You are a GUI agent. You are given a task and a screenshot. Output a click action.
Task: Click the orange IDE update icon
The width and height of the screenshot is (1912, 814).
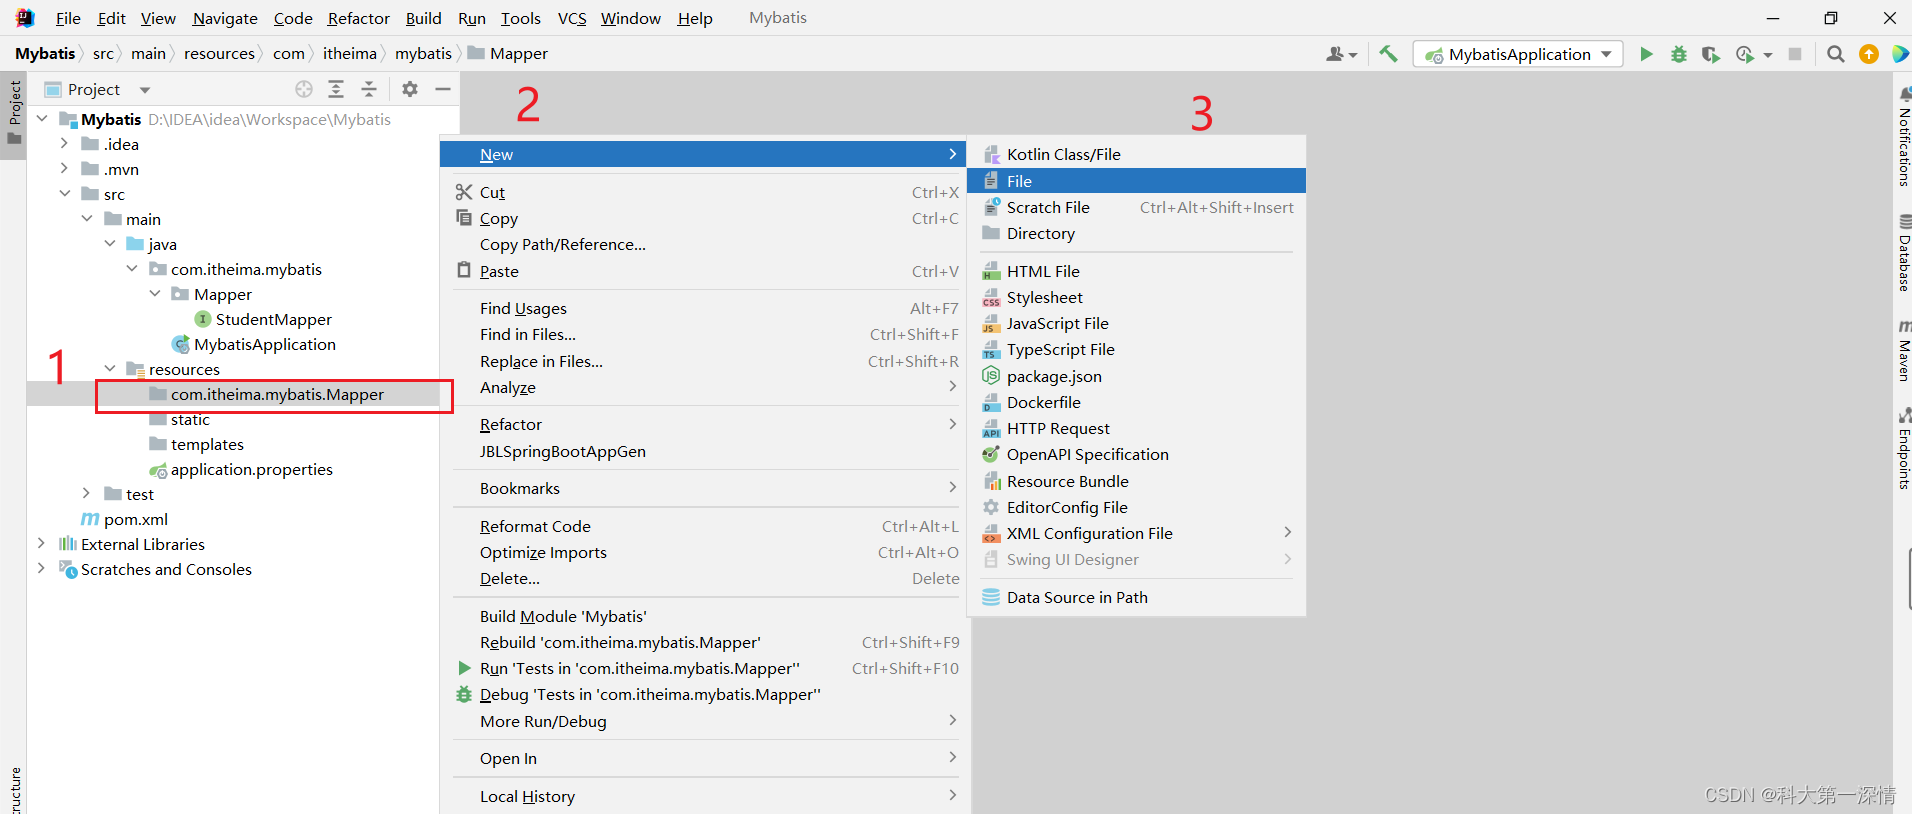tap(1869, 54)
